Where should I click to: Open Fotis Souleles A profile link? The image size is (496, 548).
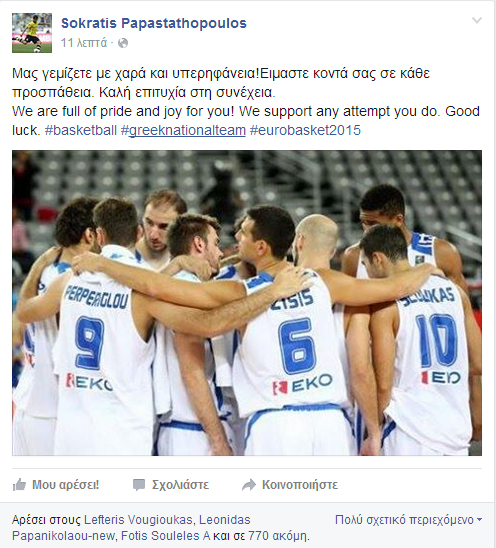click(165, 535)
